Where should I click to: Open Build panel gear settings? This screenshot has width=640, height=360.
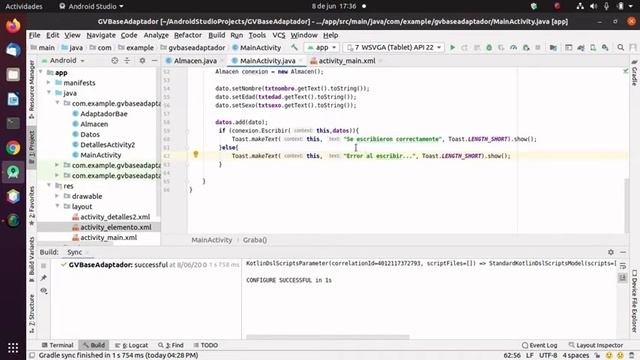coord(611,252)
